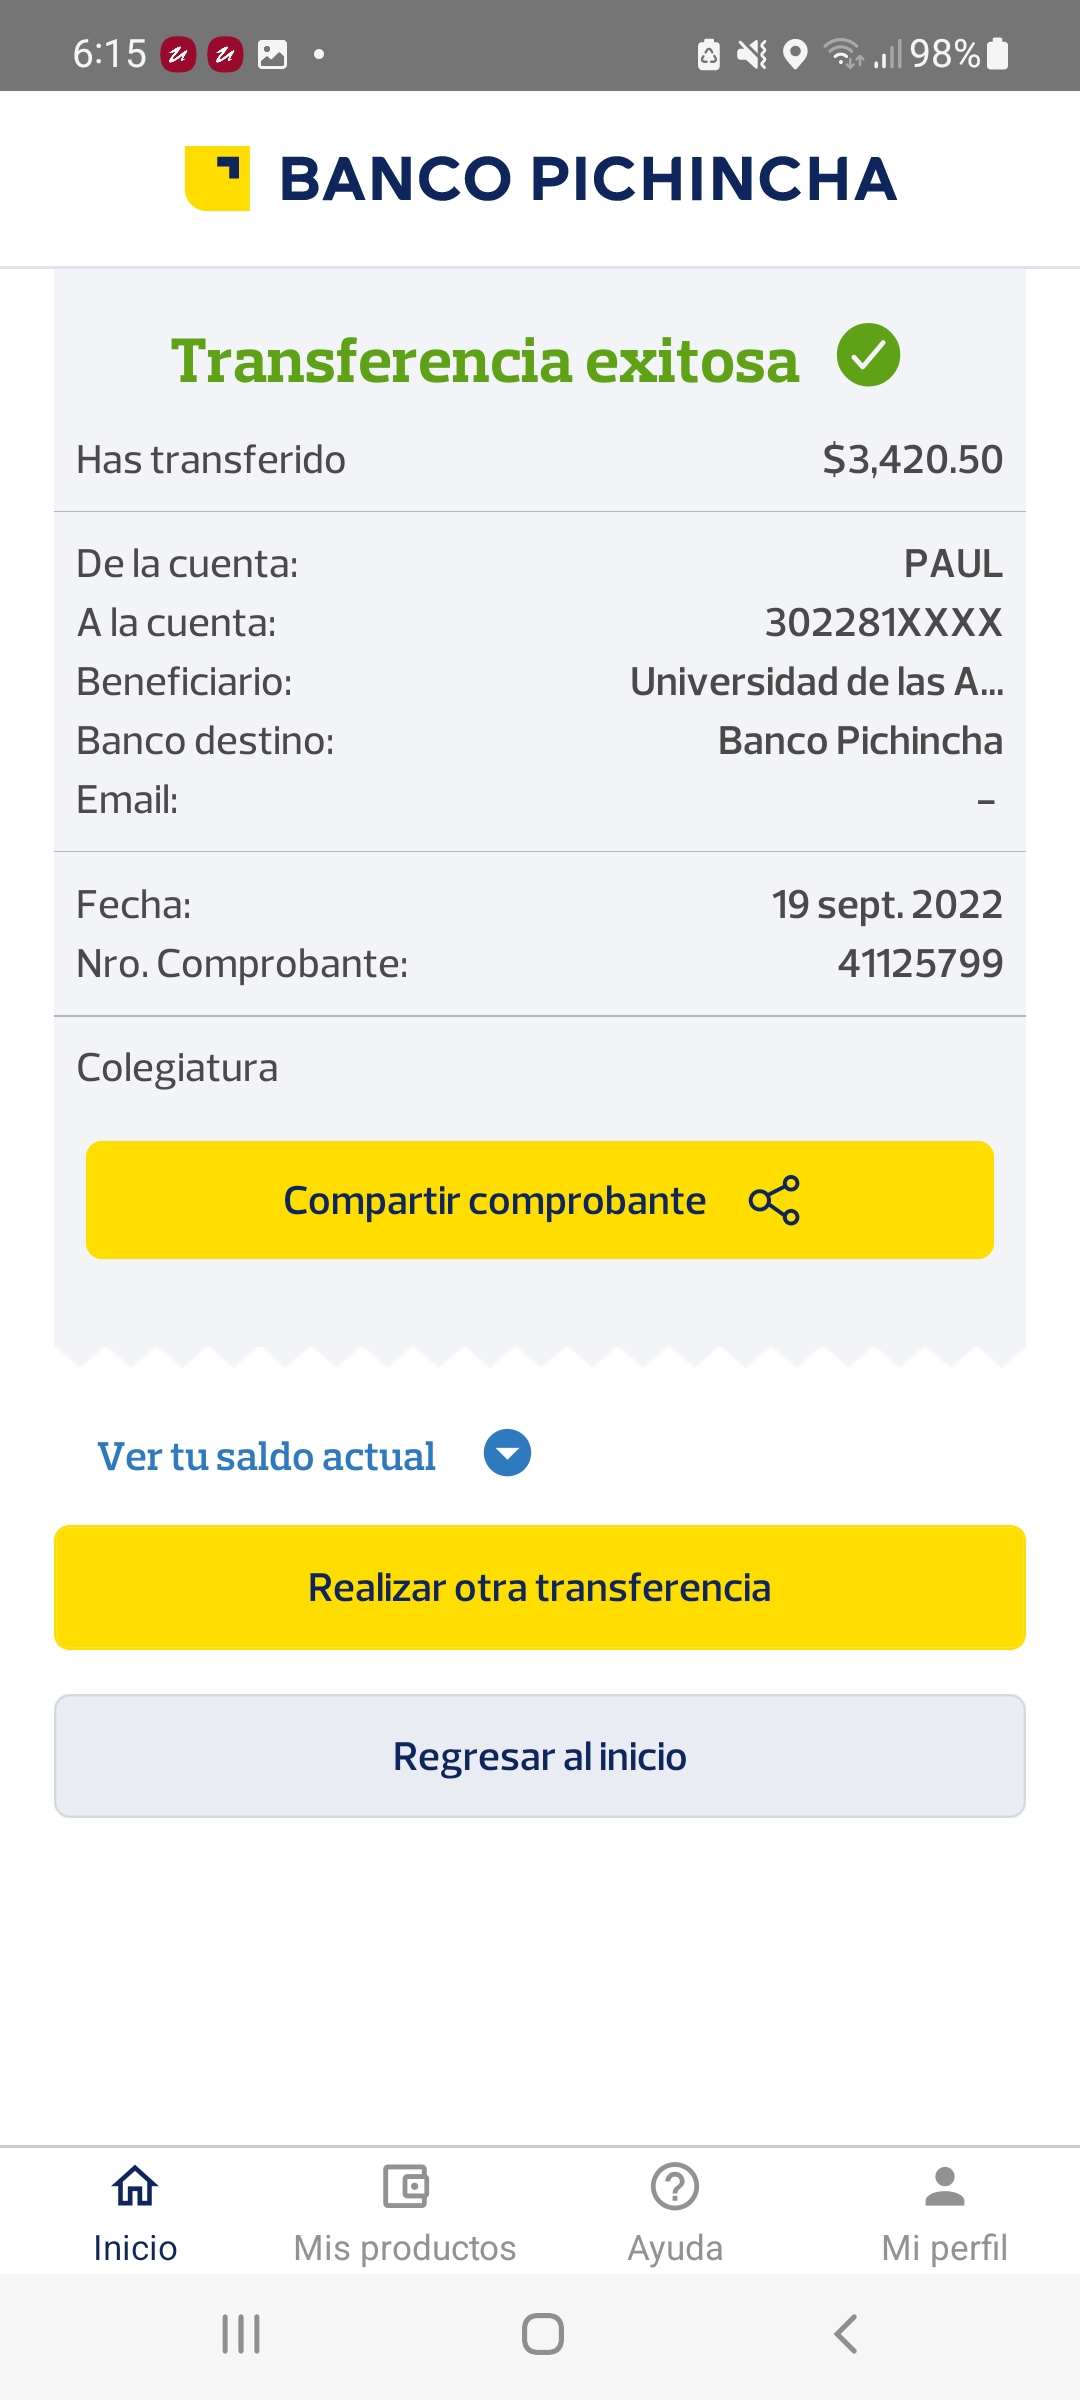Open Mis productos wallet icon
Screen dimensions: 1080x2400
[405, 2186]
